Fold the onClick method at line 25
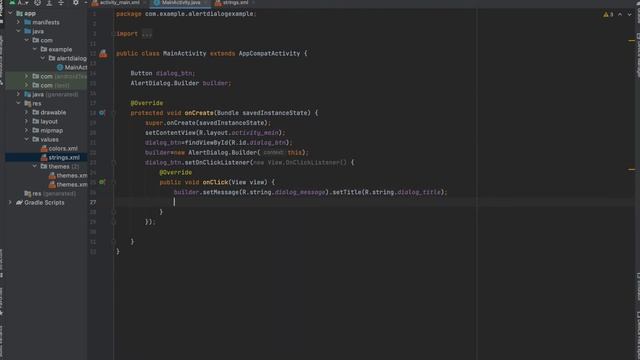The width and height of the screenshot is (640, 360). pyautogui.click(x=114, y=182)
